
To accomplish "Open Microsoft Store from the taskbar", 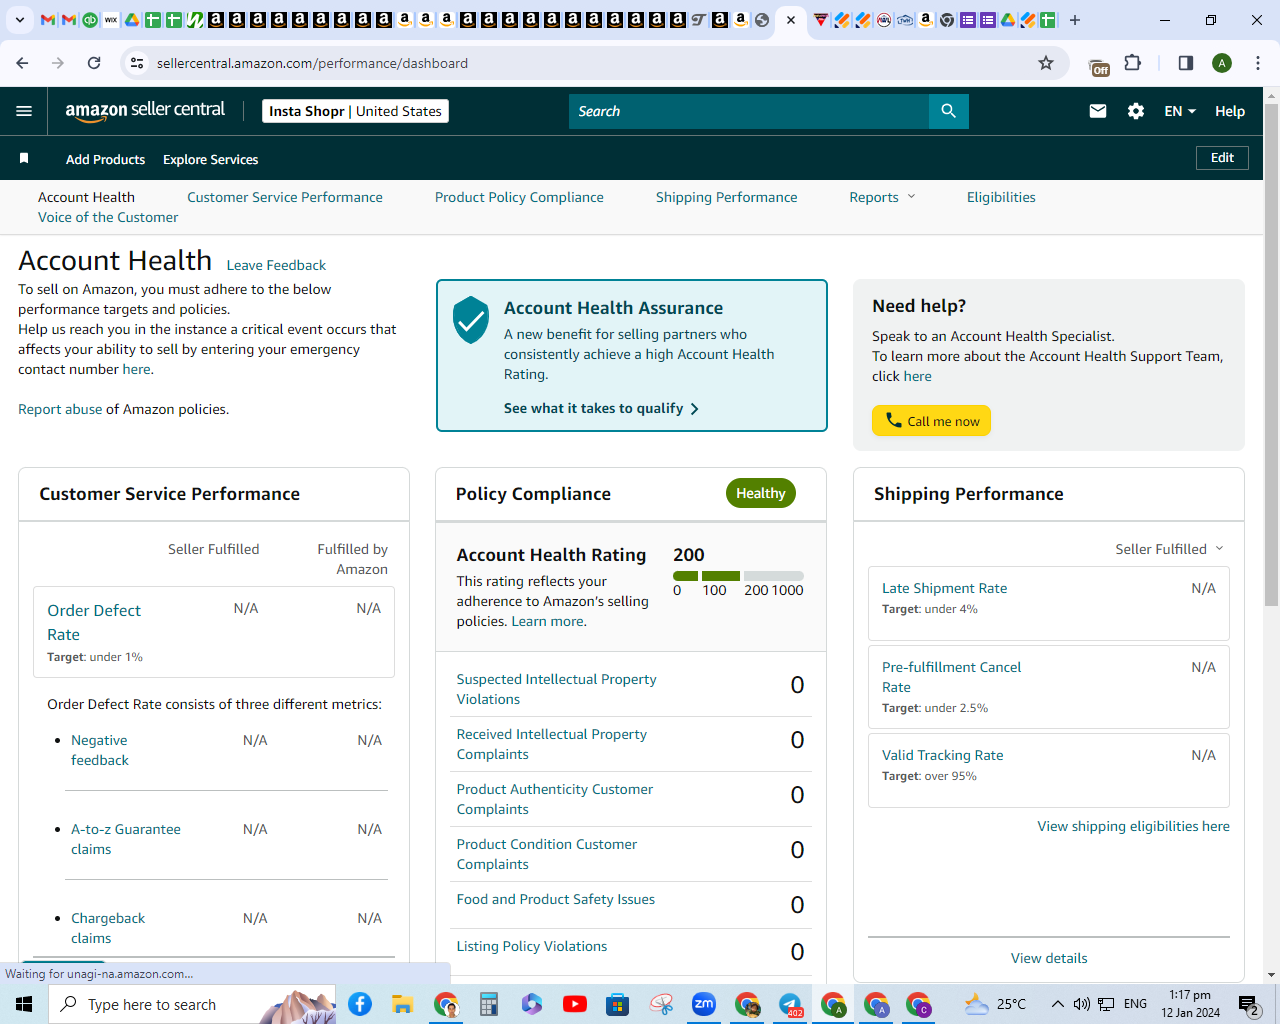I will 618,1004.
